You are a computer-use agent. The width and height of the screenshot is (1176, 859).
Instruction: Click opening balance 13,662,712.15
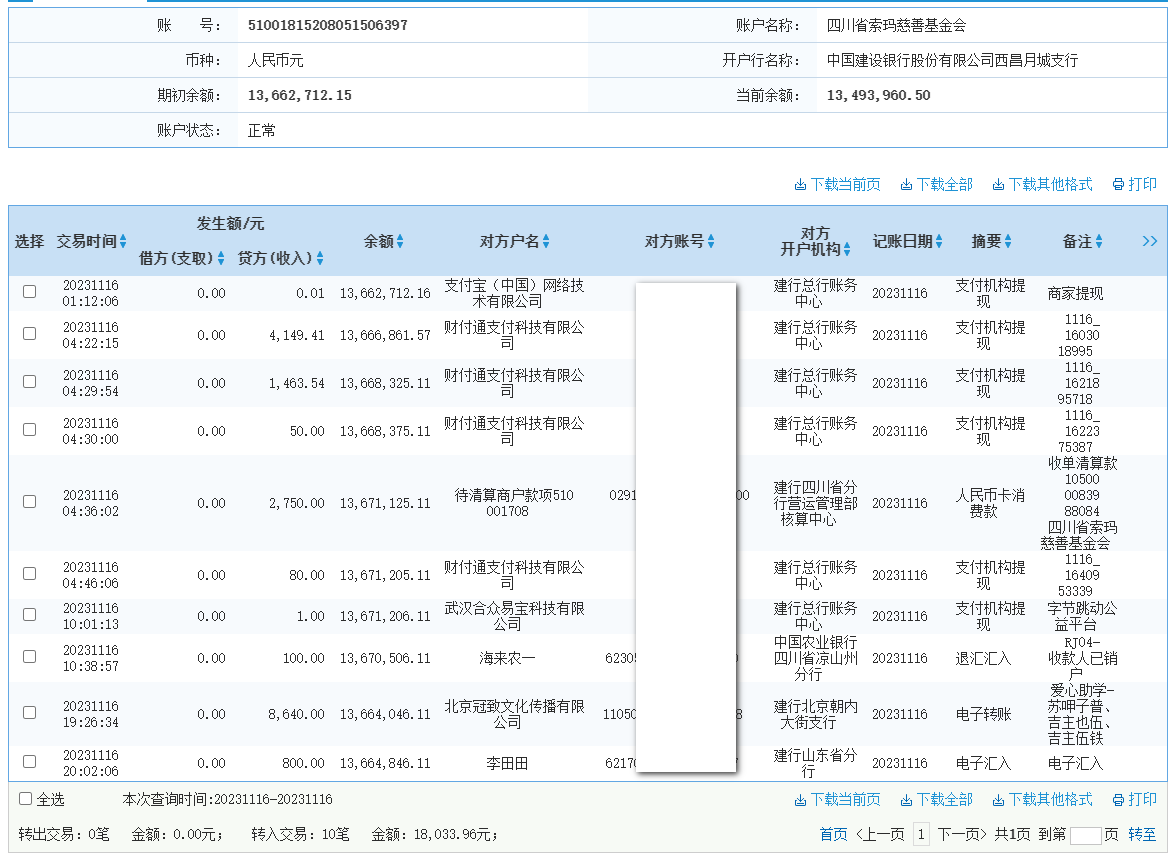pos(299,95)
